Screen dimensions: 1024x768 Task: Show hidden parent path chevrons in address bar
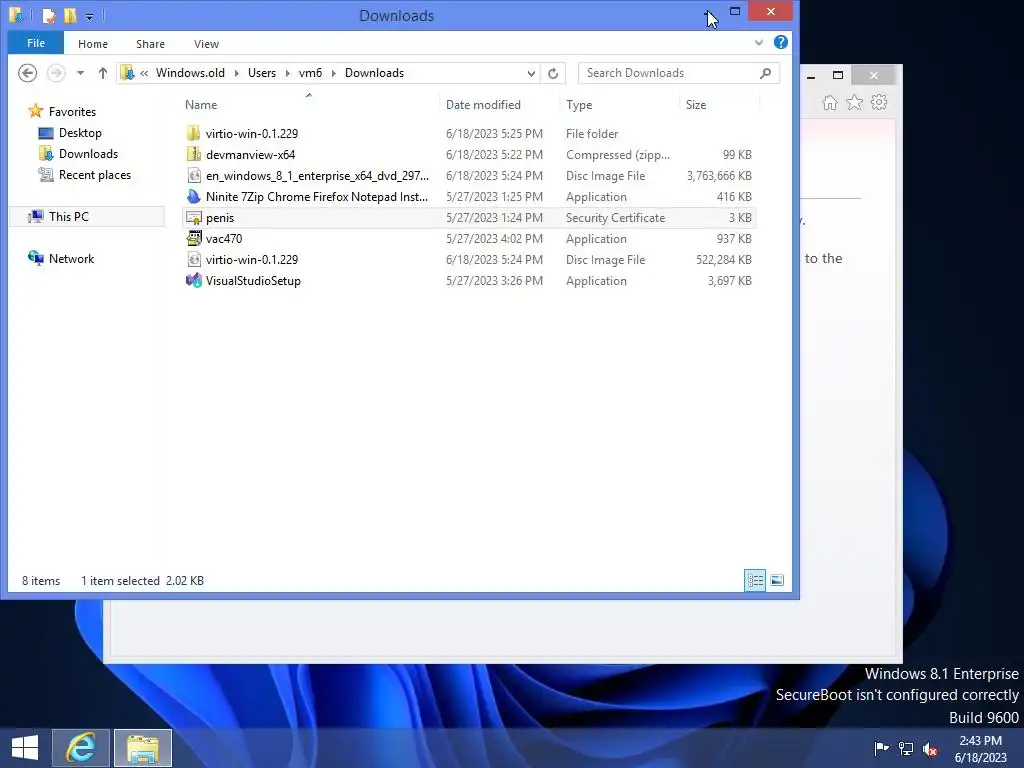click(x=144, y=73)
